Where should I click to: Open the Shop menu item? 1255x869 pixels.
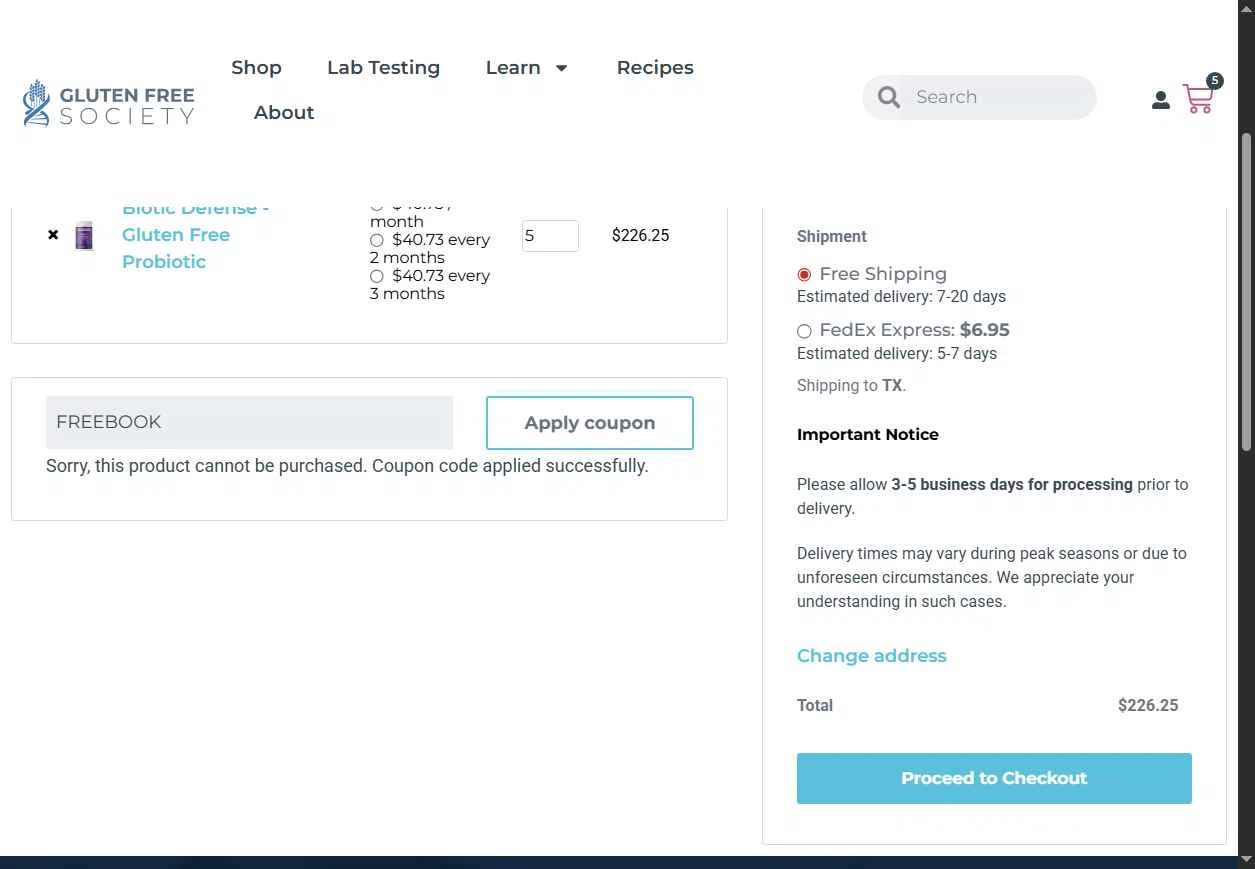click(x=256, y=67)
